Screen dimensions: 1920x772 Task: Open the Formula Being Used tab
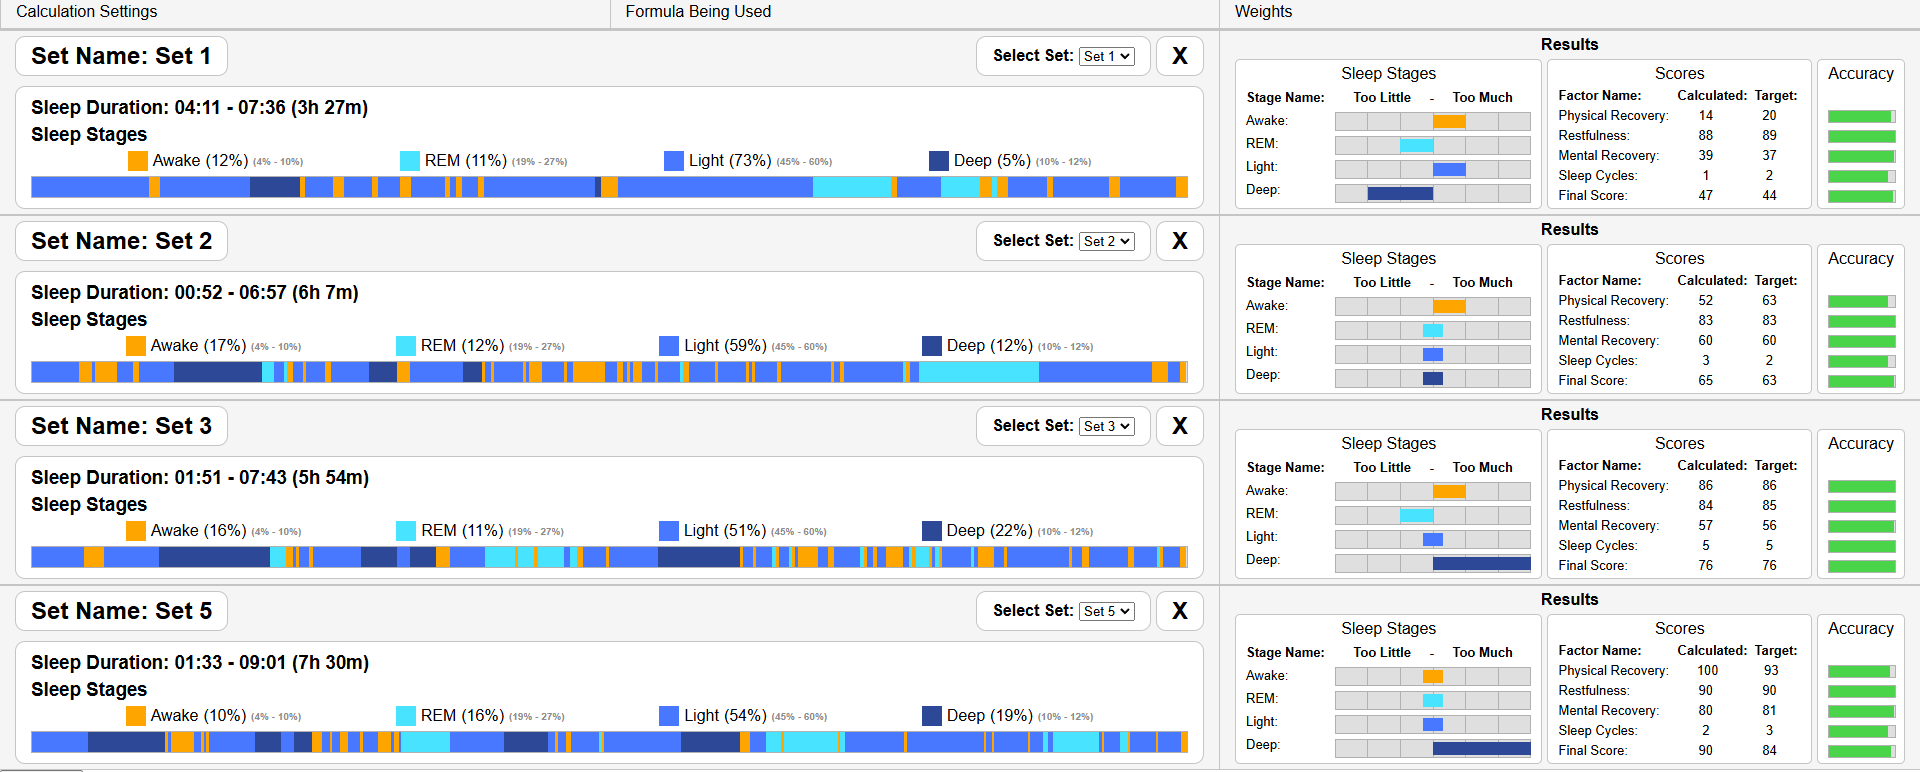point(698,12)
